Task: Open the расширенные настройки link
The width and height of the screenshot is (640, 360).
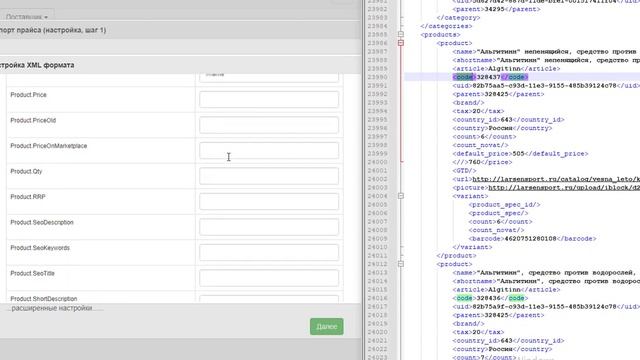Action: [52, 308]
